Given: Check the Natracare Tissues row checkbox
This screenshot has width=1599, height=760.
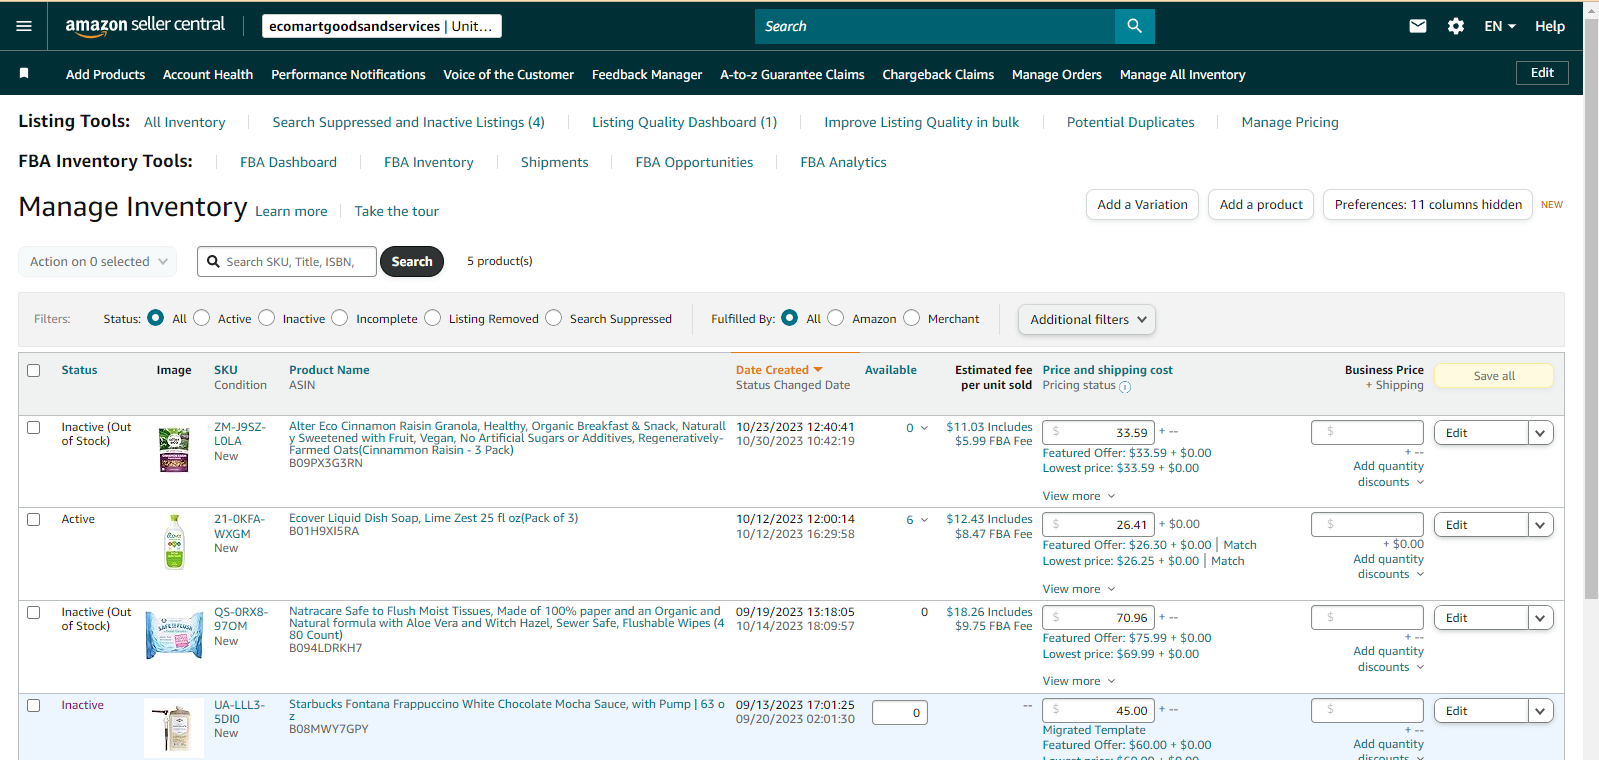Looking at the screenshot, I should (34, 612).
